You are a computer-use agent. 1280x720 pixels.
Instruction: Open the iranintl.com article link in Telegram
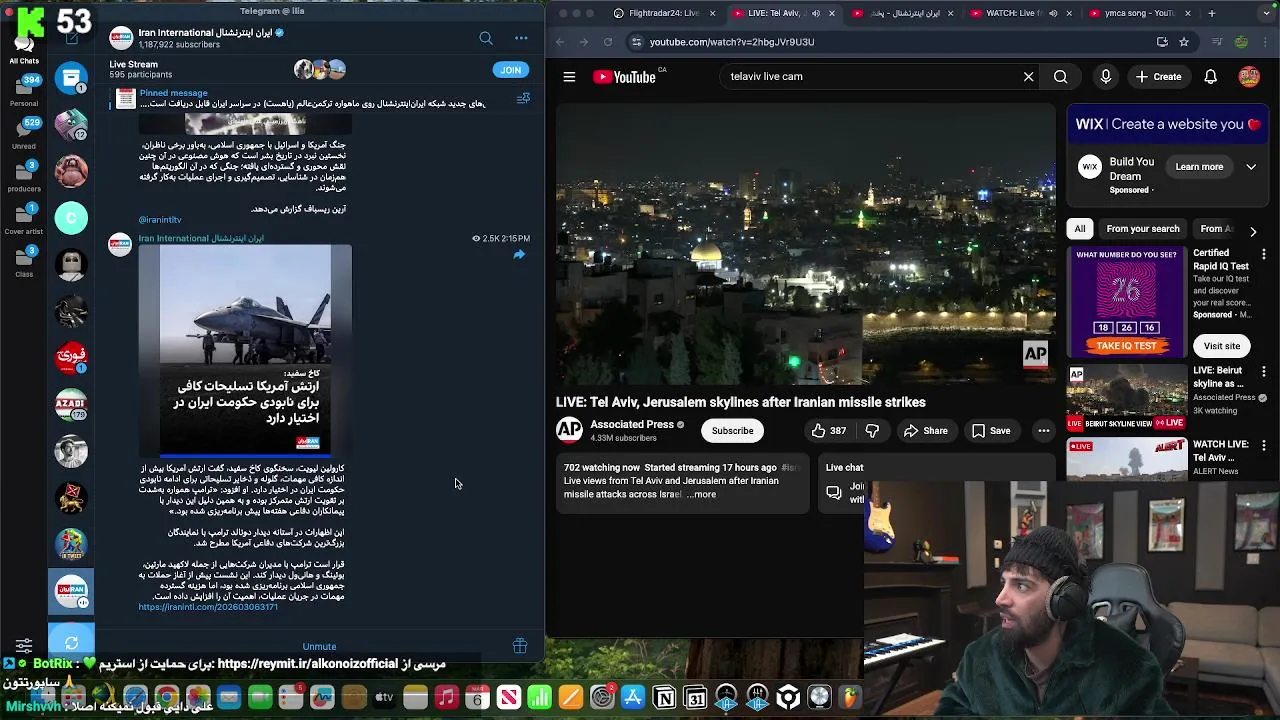[x=208, y=607]
